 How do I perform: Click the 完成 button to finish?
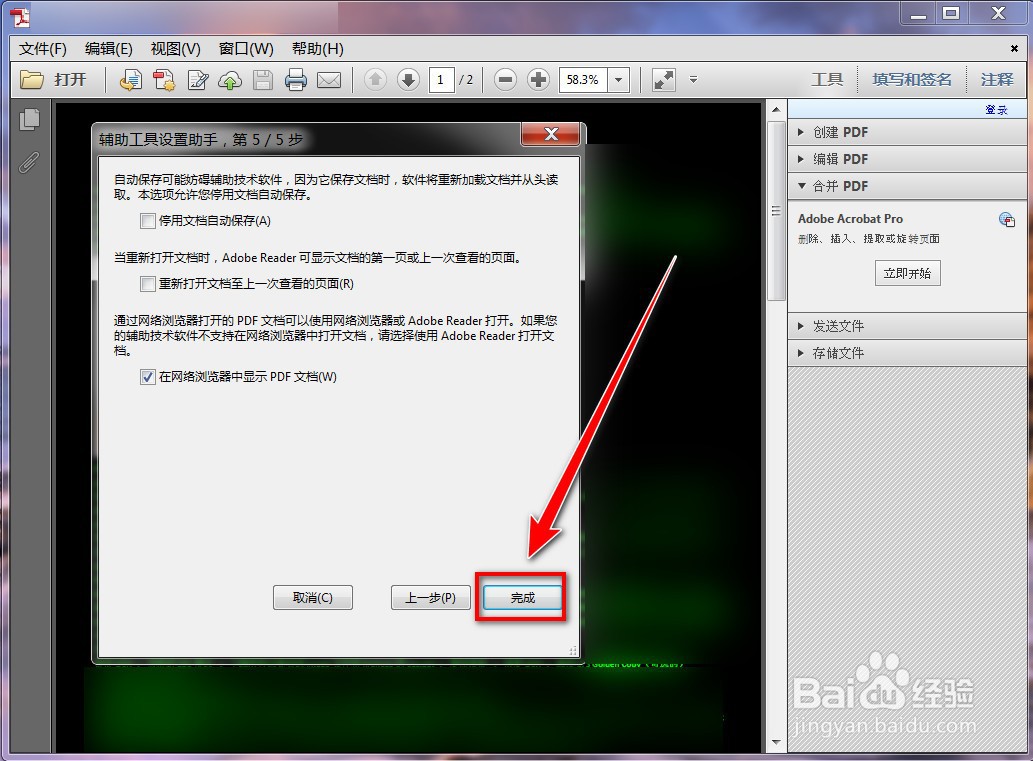tap(521, 597)
